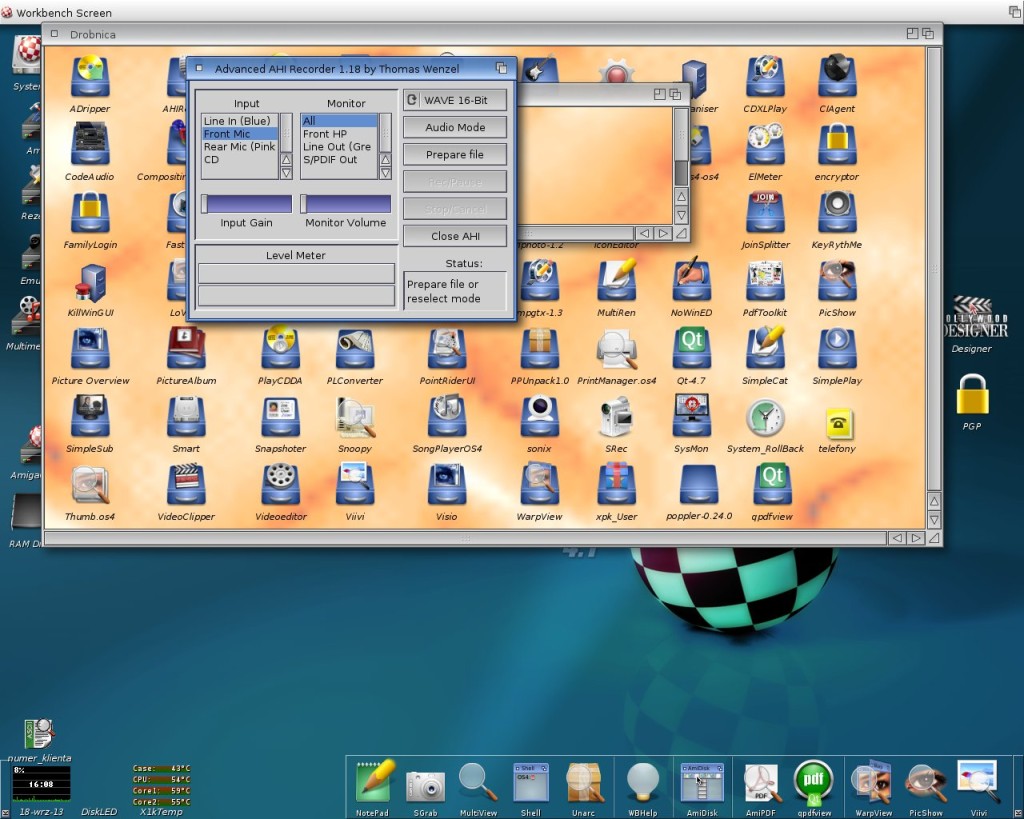Open the PGP padlock on desktop
1024x819 pixels.
(x=972, y=394)
